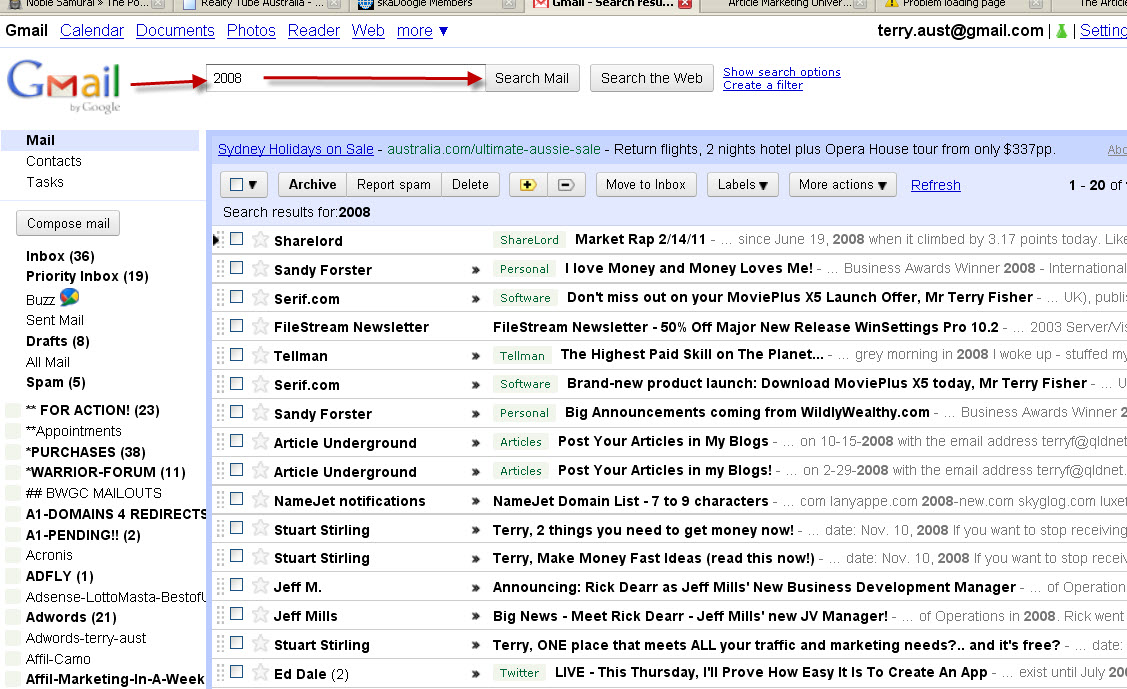Click importance marker on Sandy Forster's first email
The image size is (1127, 689).
pos(476,270)
